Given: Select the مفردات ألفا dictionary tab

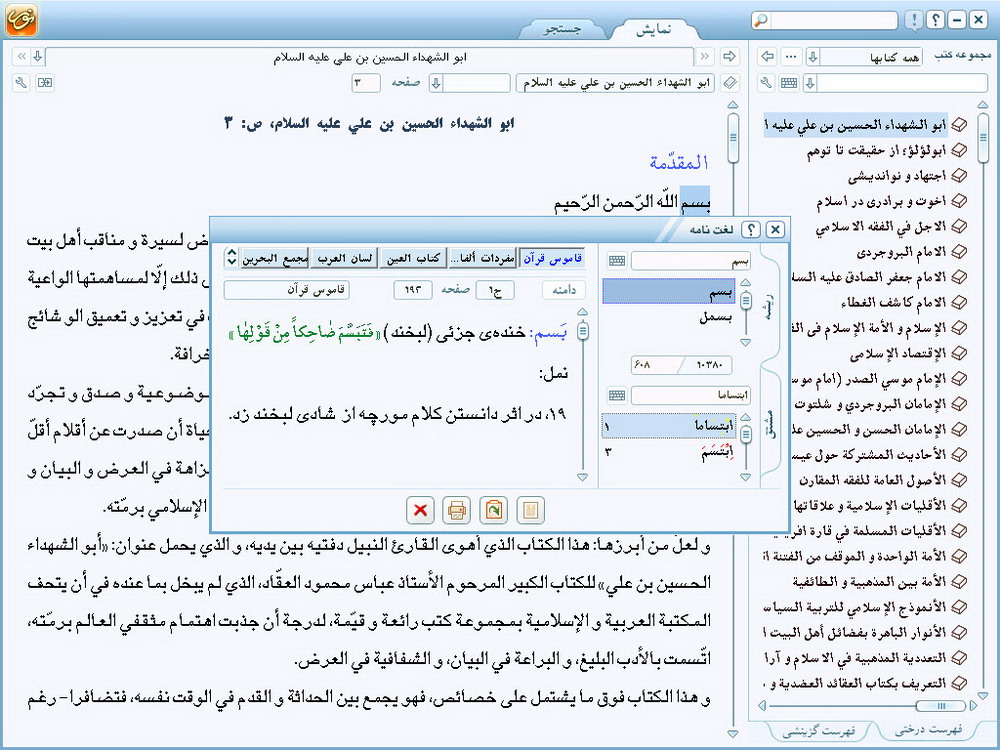Looking at the screenshot, I should click(x=482, y=258).
